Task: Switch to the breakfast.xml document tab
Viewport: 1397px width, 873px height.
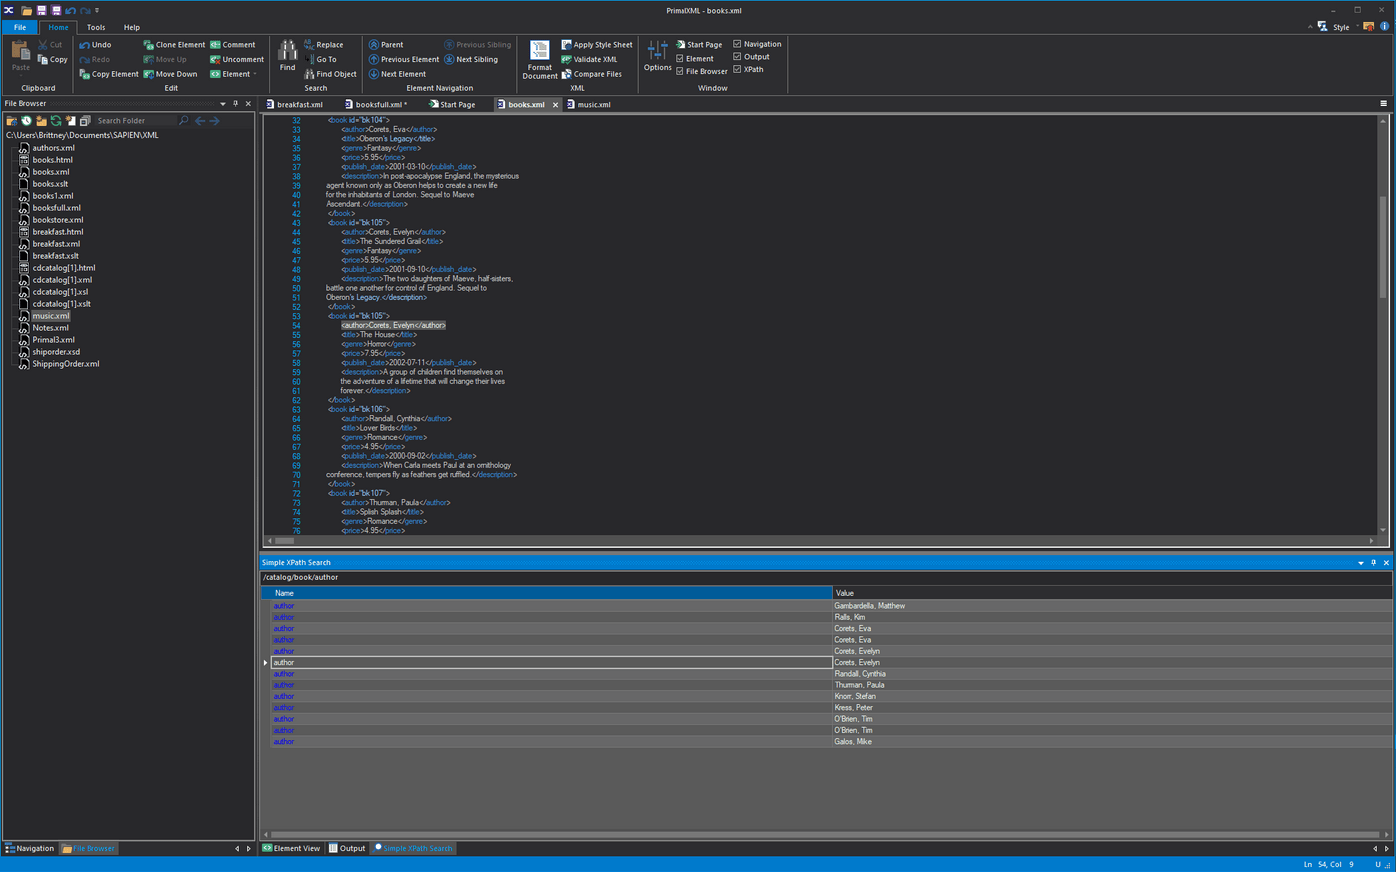Action: (294, 104)
